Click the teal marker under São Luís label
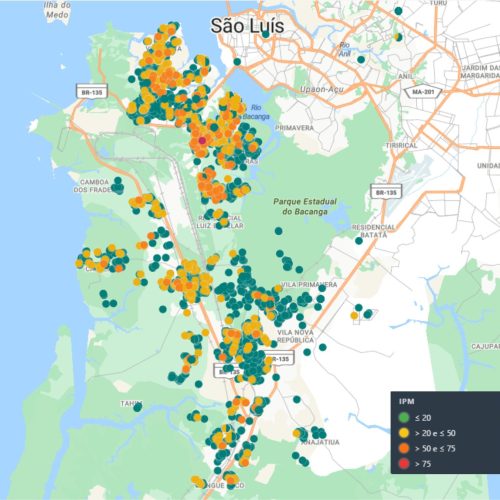The width and height of the screenshot is (500, 500). [265, 34]
